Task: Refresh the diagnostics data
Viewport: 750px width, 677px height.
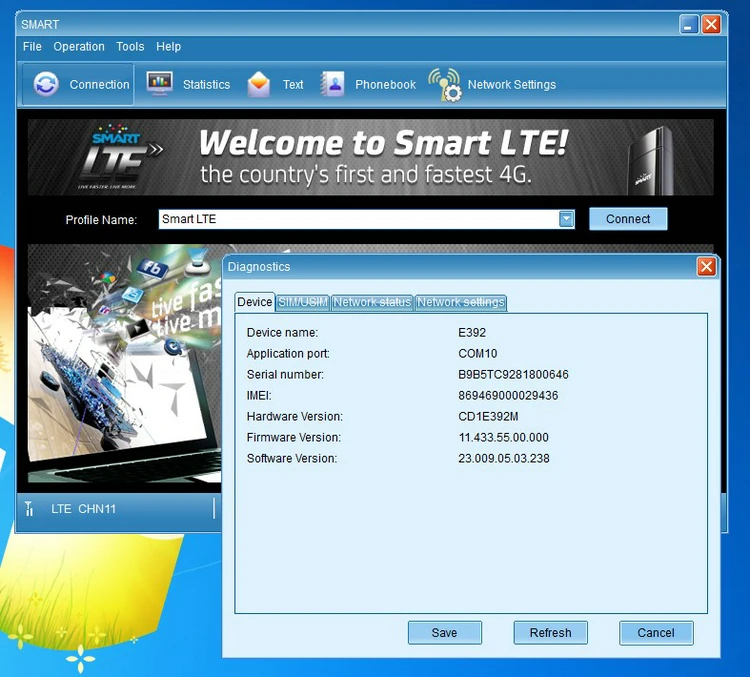Action: pos(550,633)
